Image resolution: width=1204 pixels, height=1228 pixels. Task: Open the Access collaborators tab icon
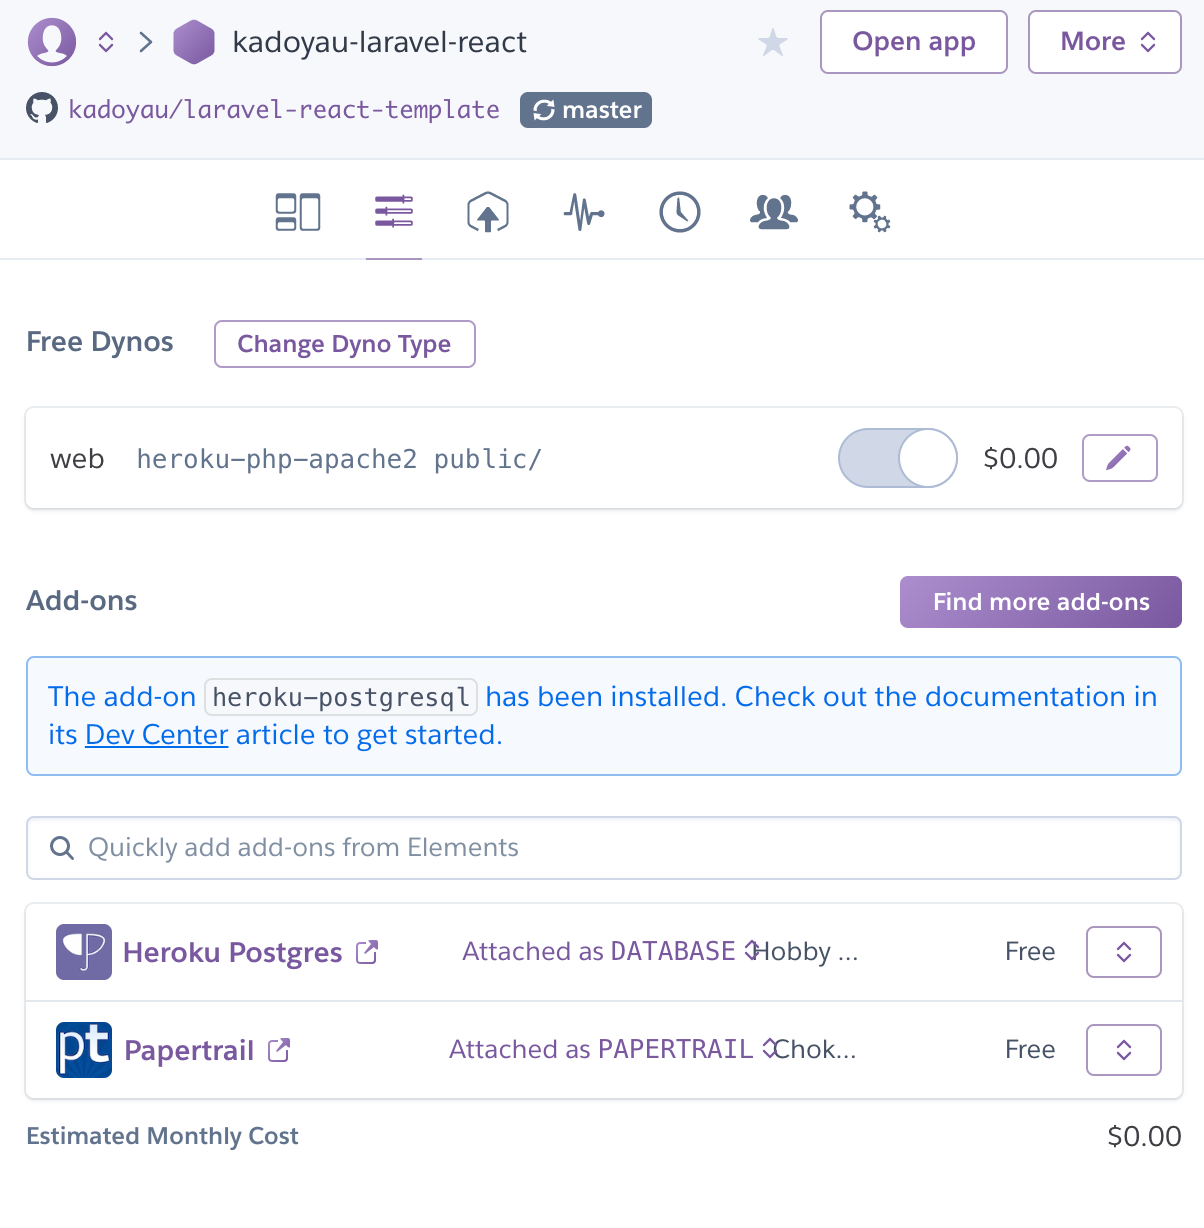[x=774, y=212]
